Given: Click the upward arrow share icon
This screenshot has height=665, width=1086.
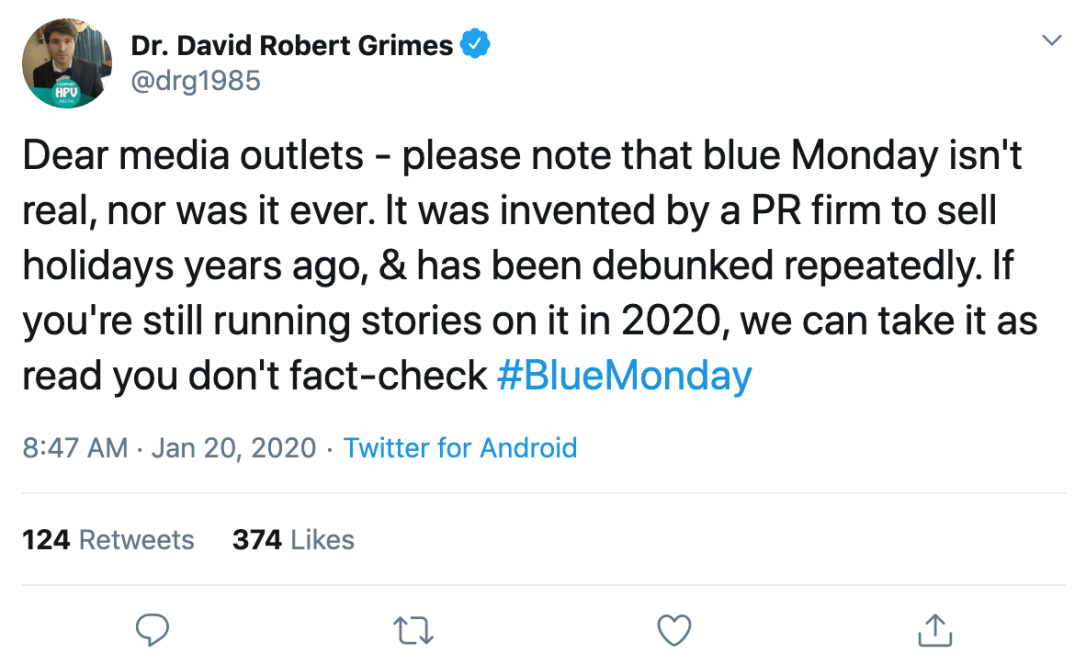Looking at the screenshot, I should (934, 630).
